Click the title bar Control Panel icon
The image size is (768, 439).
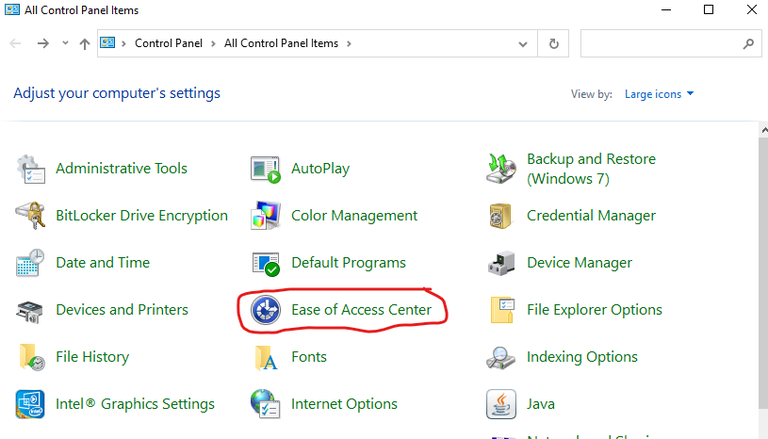pyautogui.click(x=12, y=10)
